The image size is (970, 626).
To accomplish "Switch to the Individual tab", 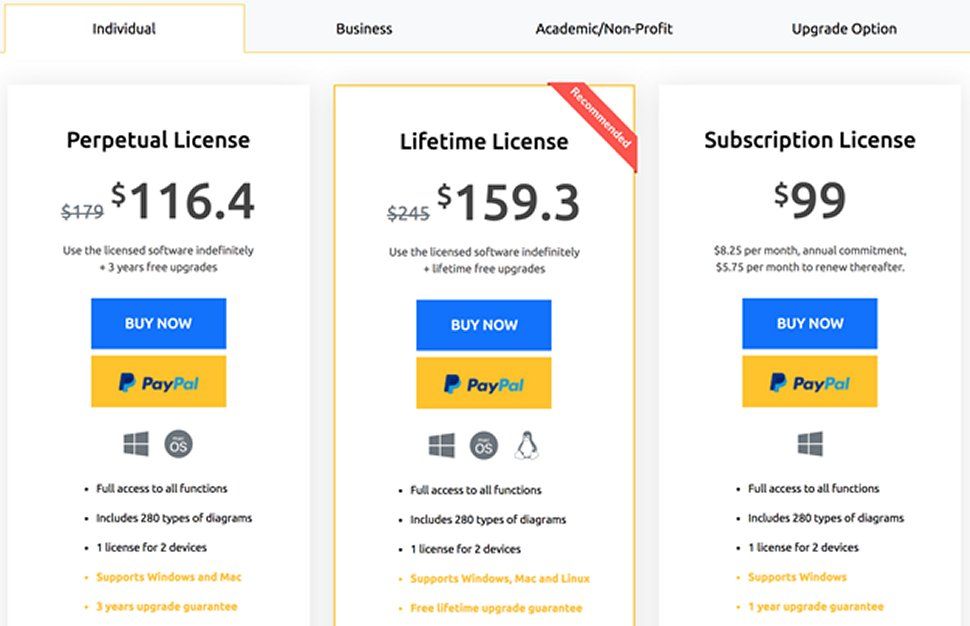I will click(124, 29).
